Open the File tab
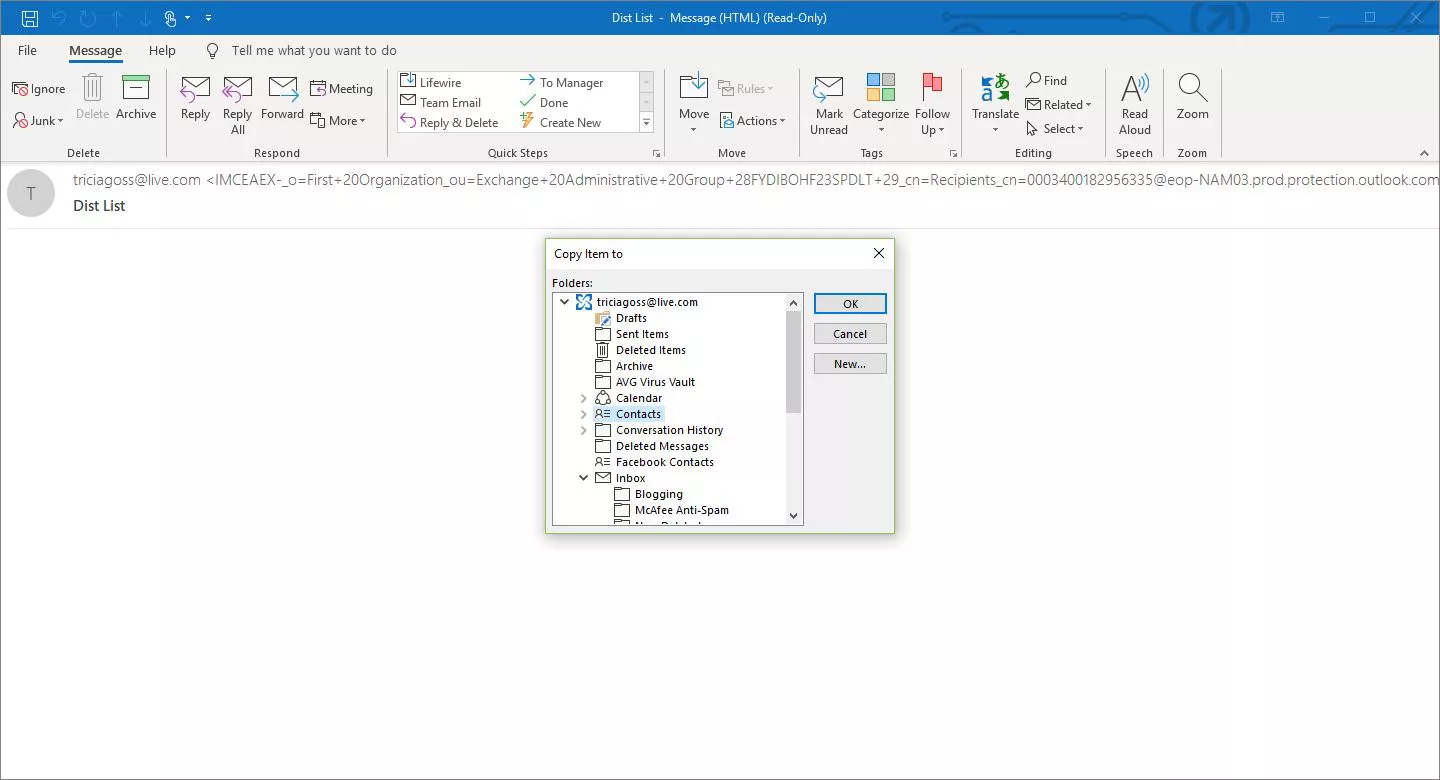 pyautogui.click(x=27, y=50)
